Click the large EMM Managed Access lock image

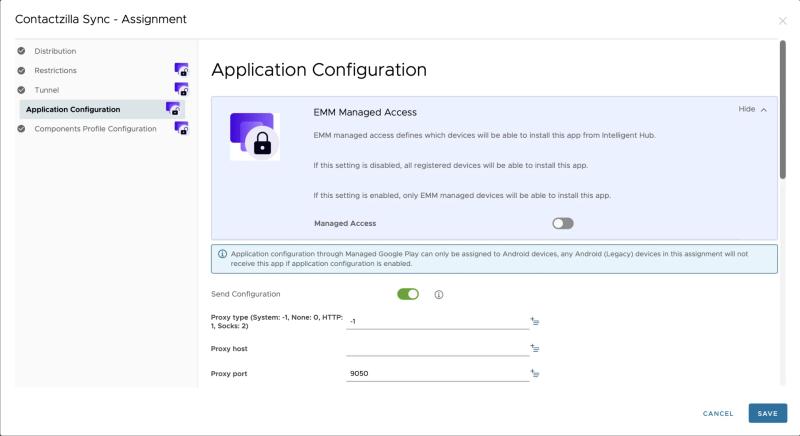click(255, 136)
